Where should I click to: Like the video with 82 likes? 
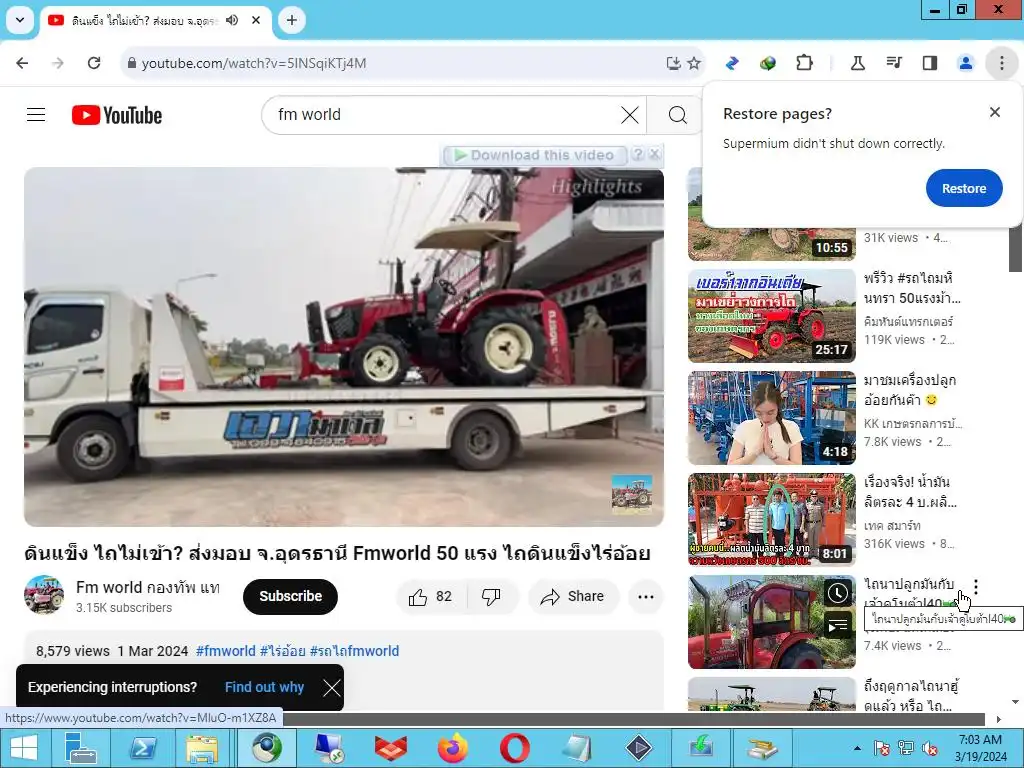[431, 596]
